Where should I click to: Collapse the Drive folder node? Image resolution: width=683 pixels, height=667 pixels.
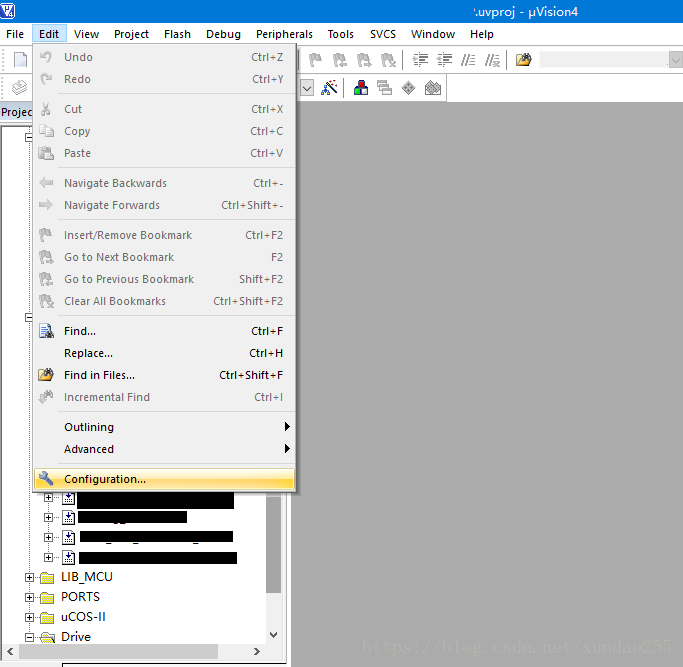pyautogui.click(x=29, y=637)
